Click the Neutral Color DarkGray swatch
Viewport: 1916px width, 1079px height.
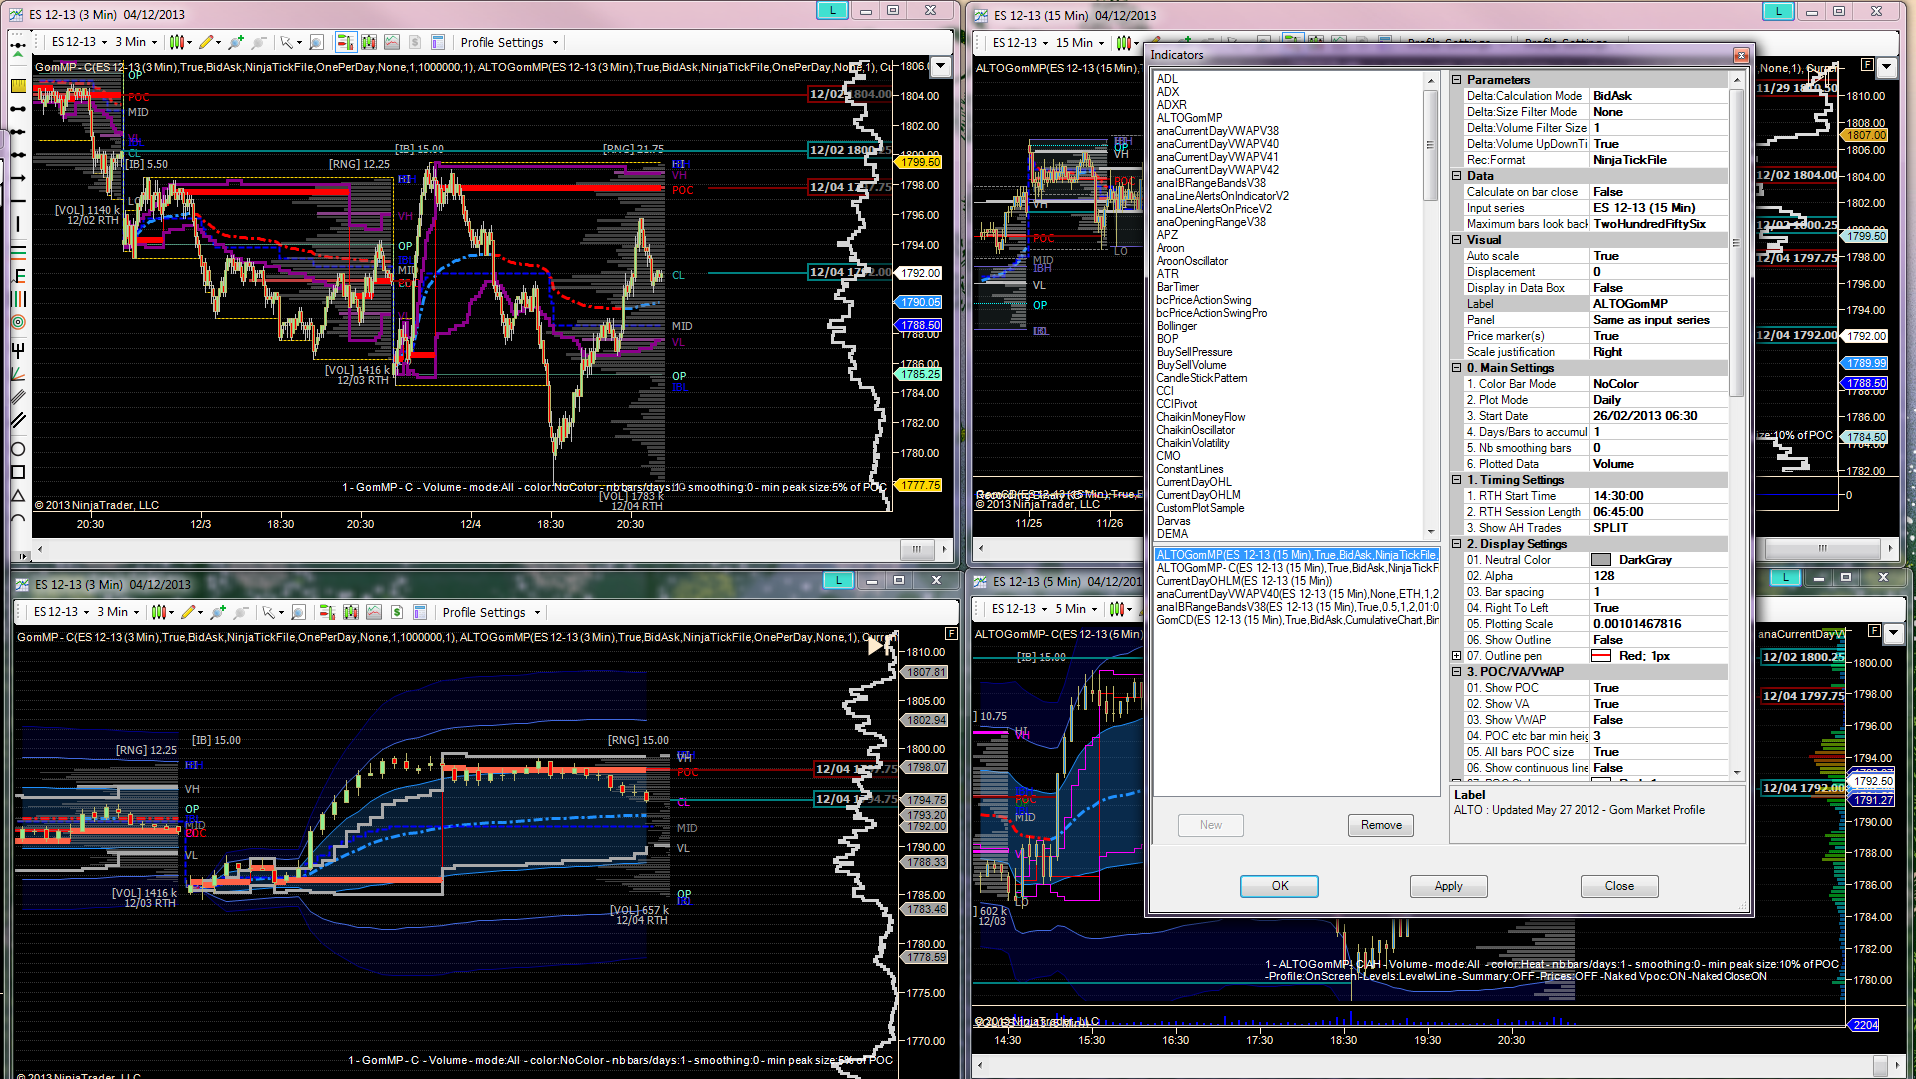pos(1601,560)
